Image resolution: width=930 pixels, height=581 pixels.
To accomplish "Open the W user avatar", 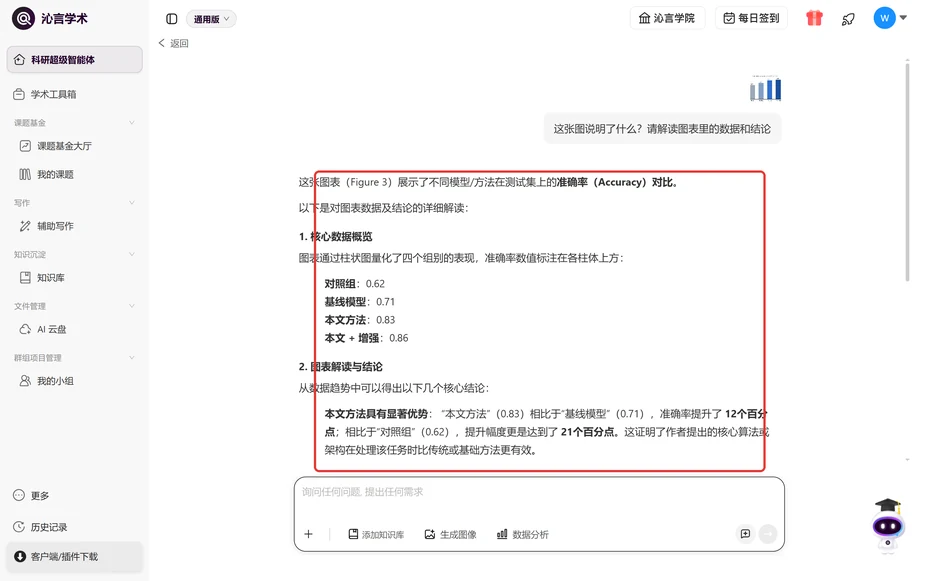I will [884, 18].
